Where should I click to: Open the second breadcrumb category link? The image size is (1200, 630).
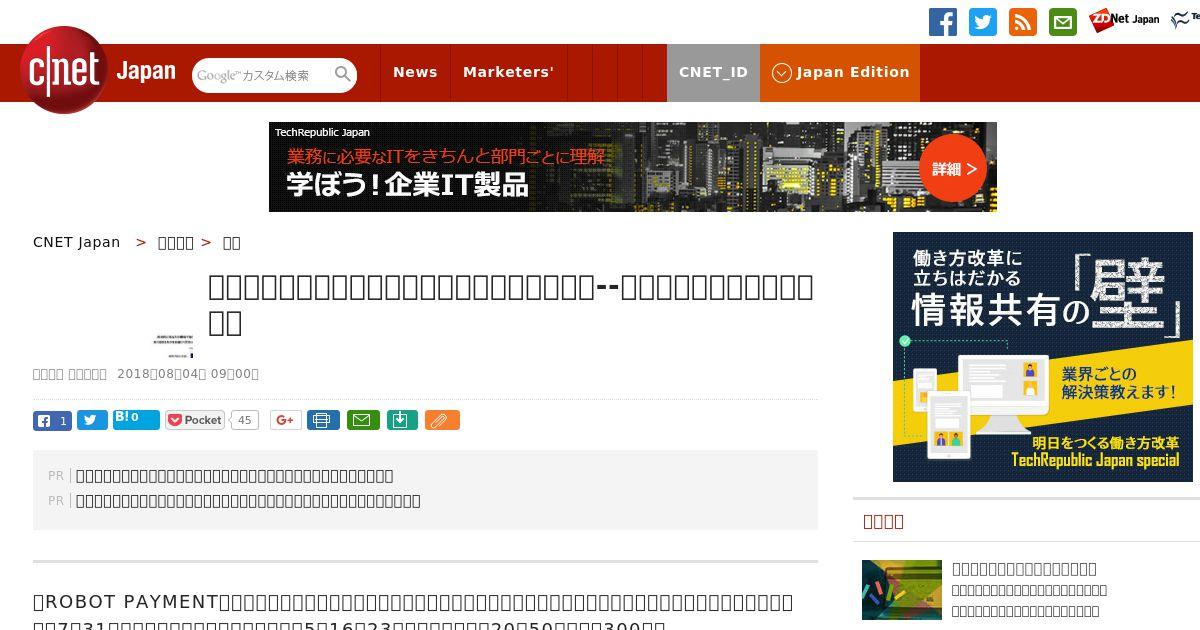pyautogui.click(x=176, y=243)
